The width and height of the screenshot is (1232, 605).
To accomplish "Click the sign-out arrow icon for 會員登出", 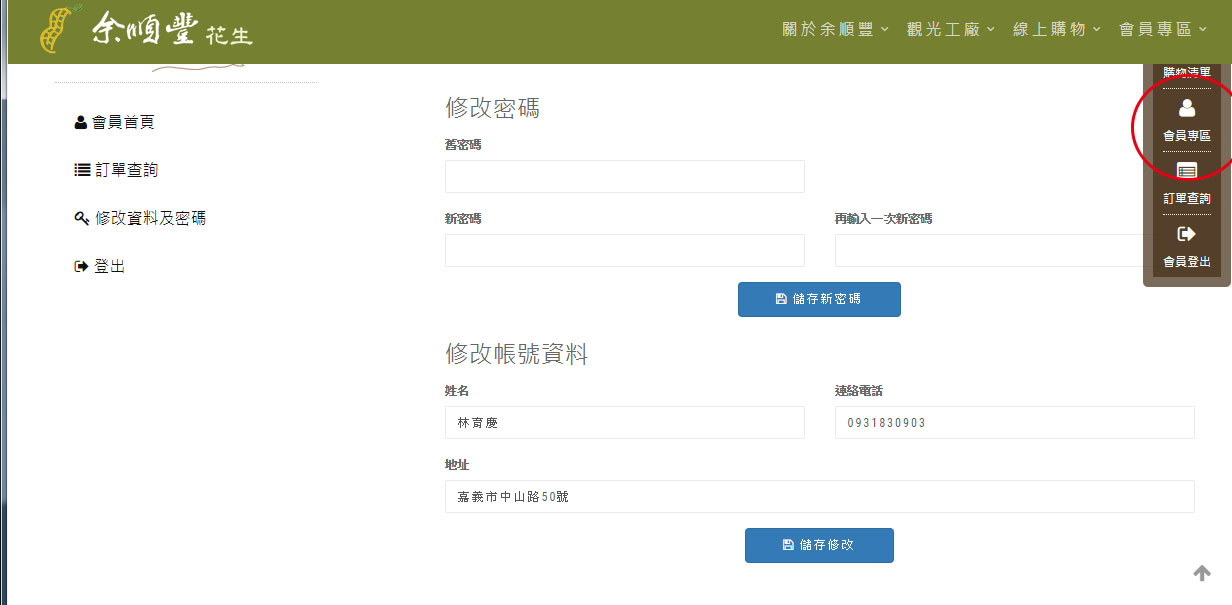I will (1186, 234).
